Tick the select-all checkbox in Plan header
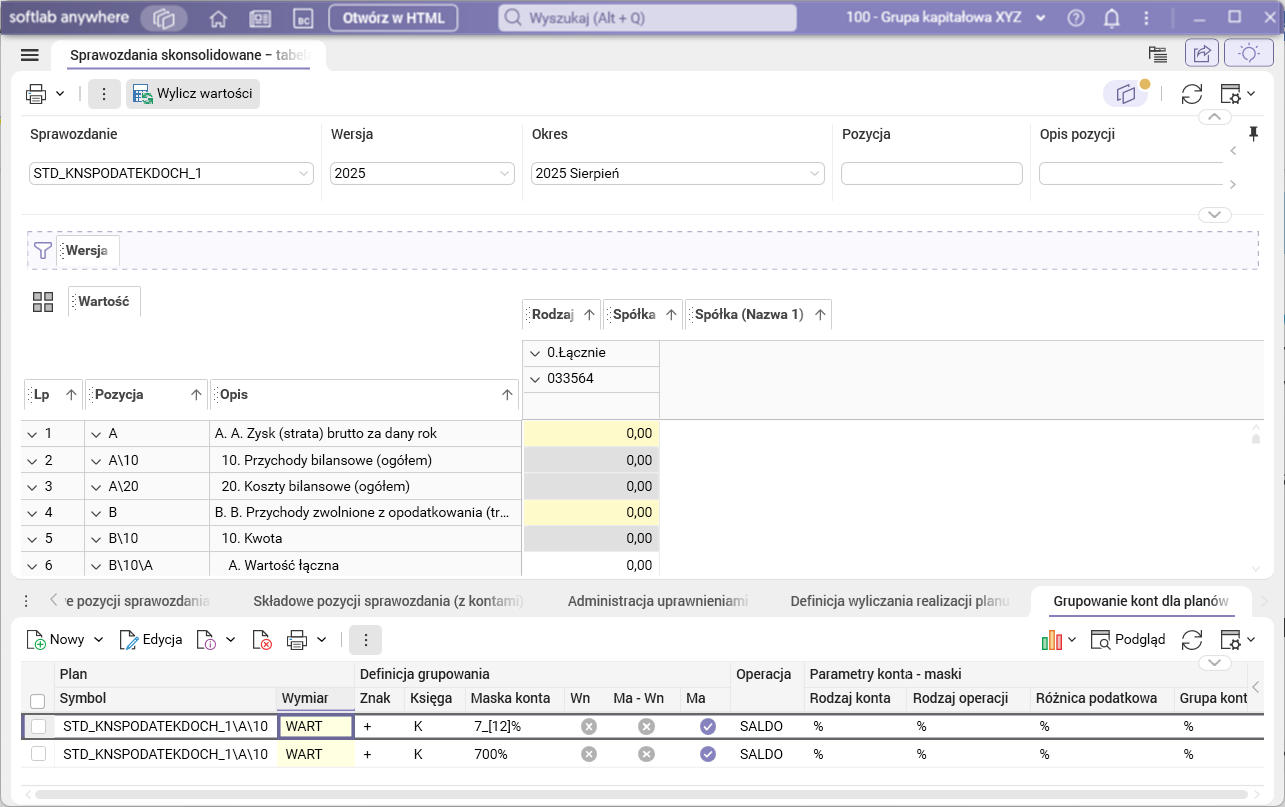Image resolution: width=1285 pixels, height=807 pixels. tap(39, 700)
